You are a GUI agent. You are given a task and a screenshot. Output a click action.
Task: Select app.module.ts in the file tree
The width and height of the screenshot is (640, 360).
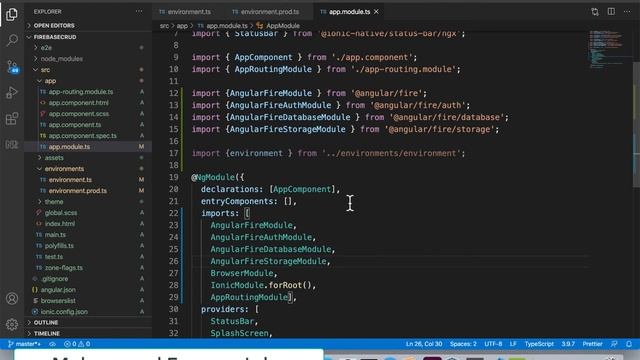69,147
